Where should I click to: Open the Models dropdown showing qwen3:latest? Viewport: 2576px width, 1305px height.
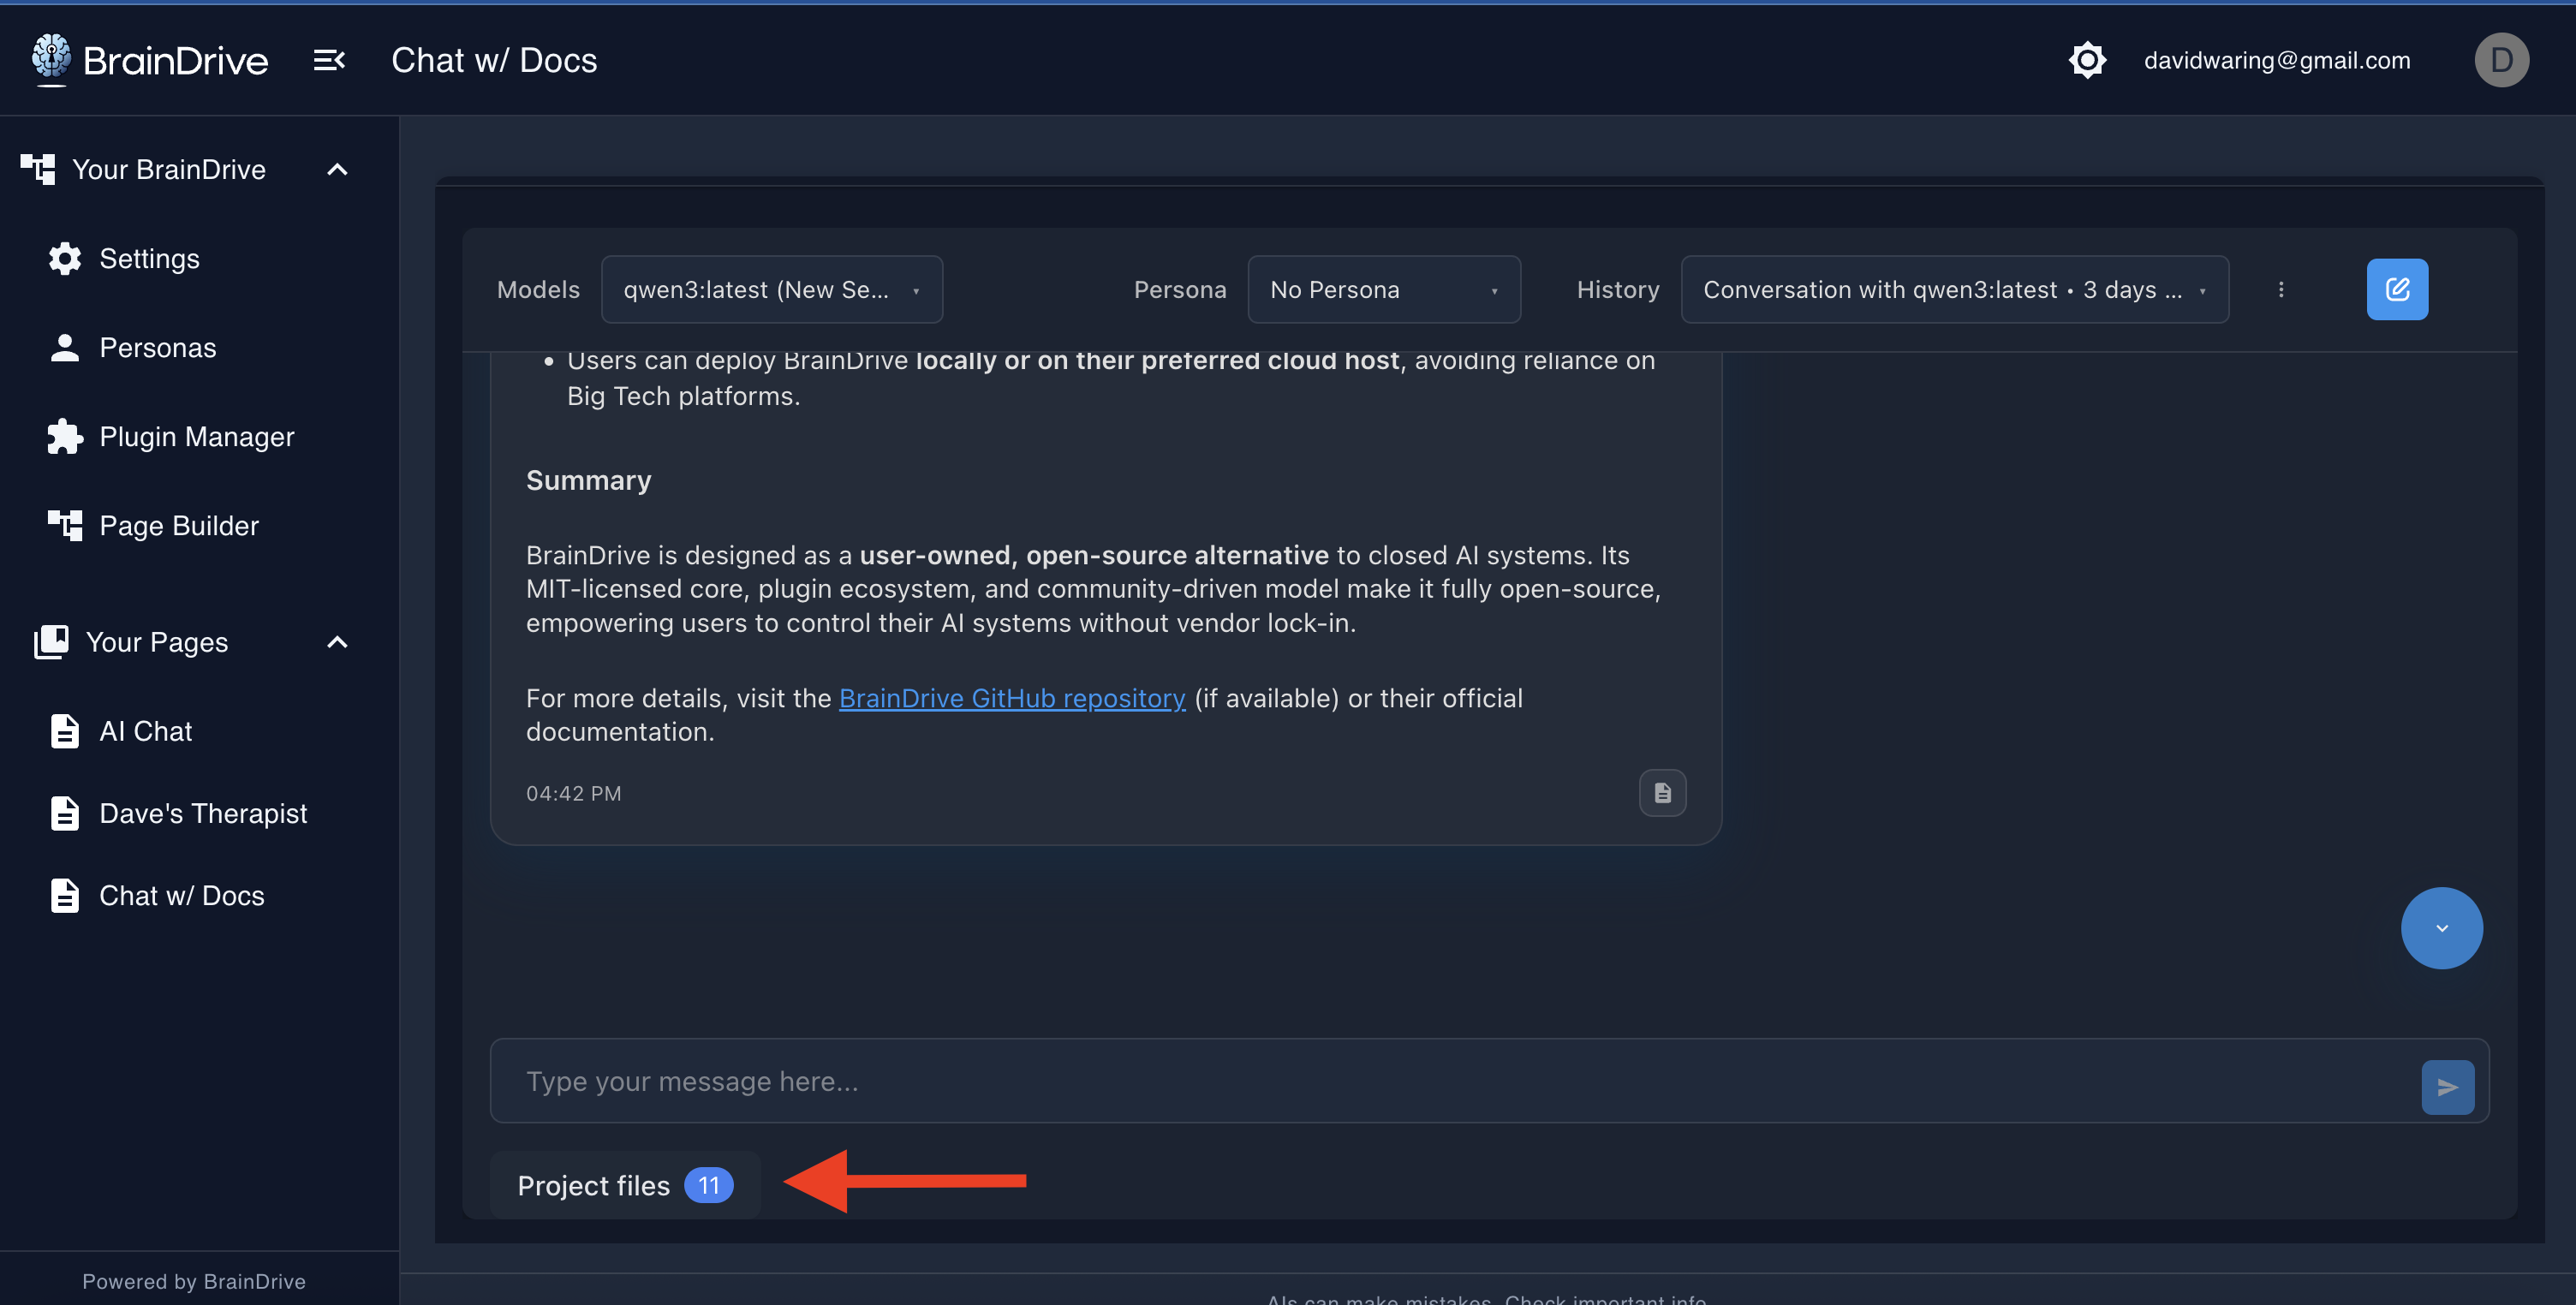click(x=771, y=290)
